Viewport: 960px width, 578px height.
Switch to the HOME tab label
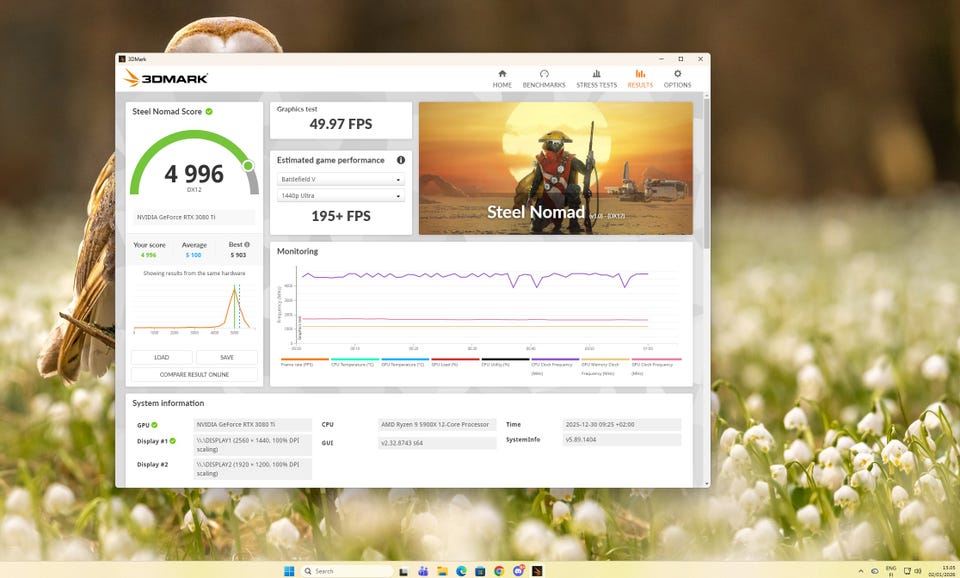coord(502,85)
